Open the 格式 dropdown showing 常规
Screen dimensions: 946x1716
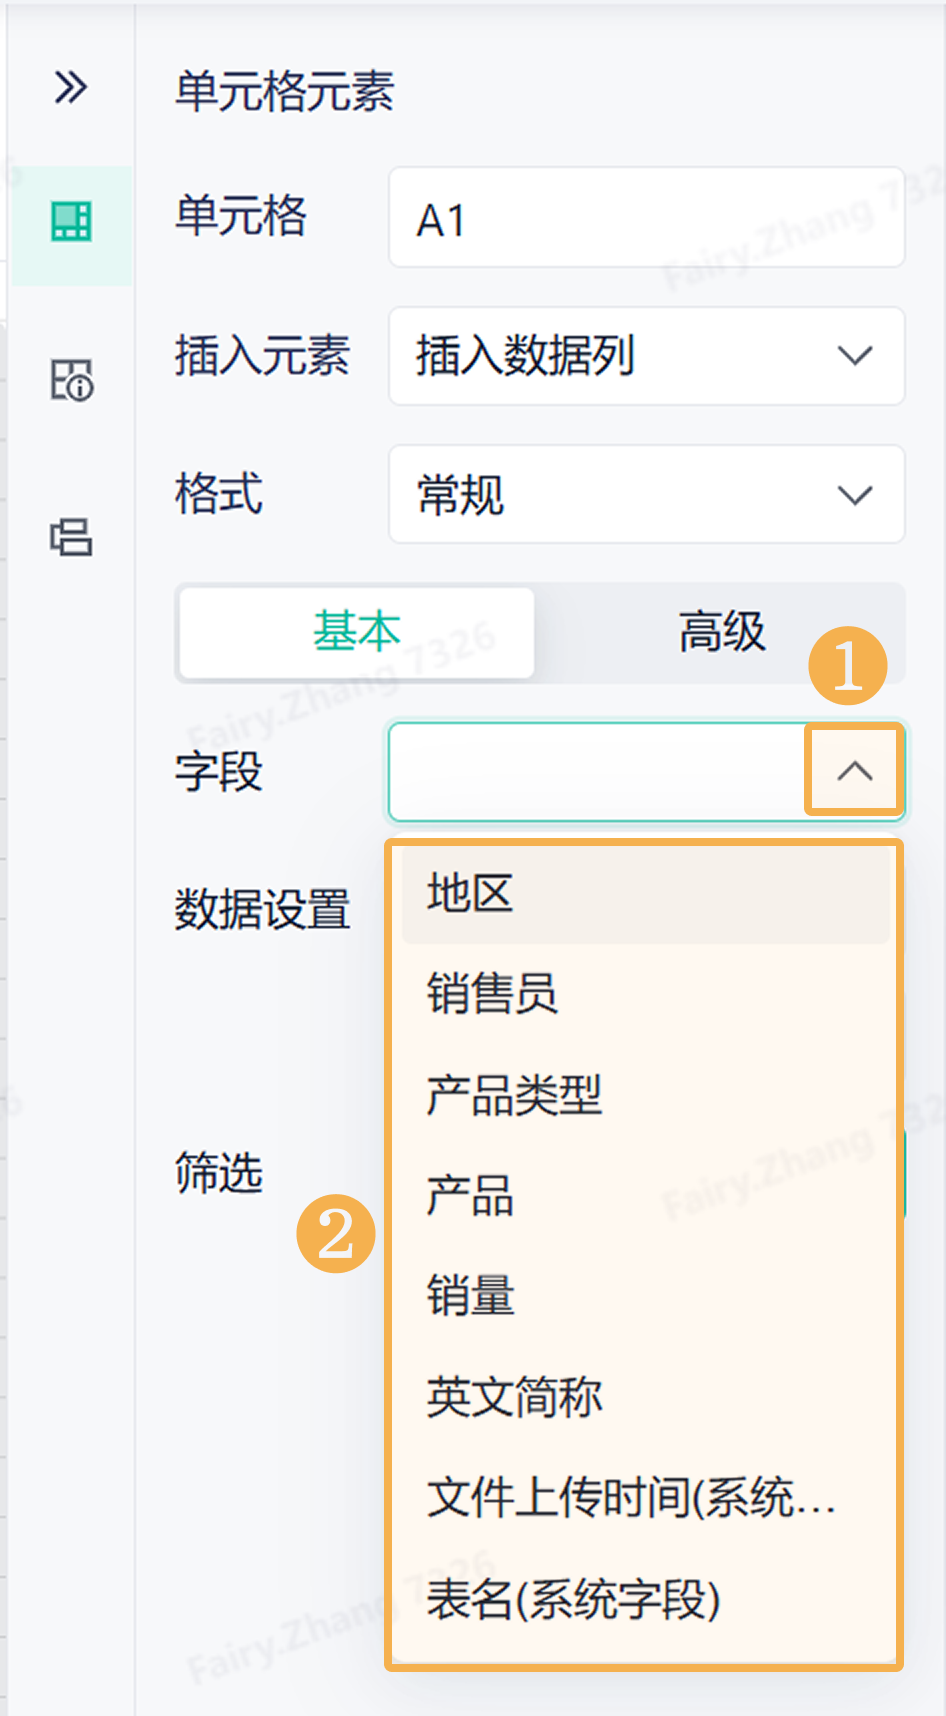pyautogui.click(x=646, y=495)
